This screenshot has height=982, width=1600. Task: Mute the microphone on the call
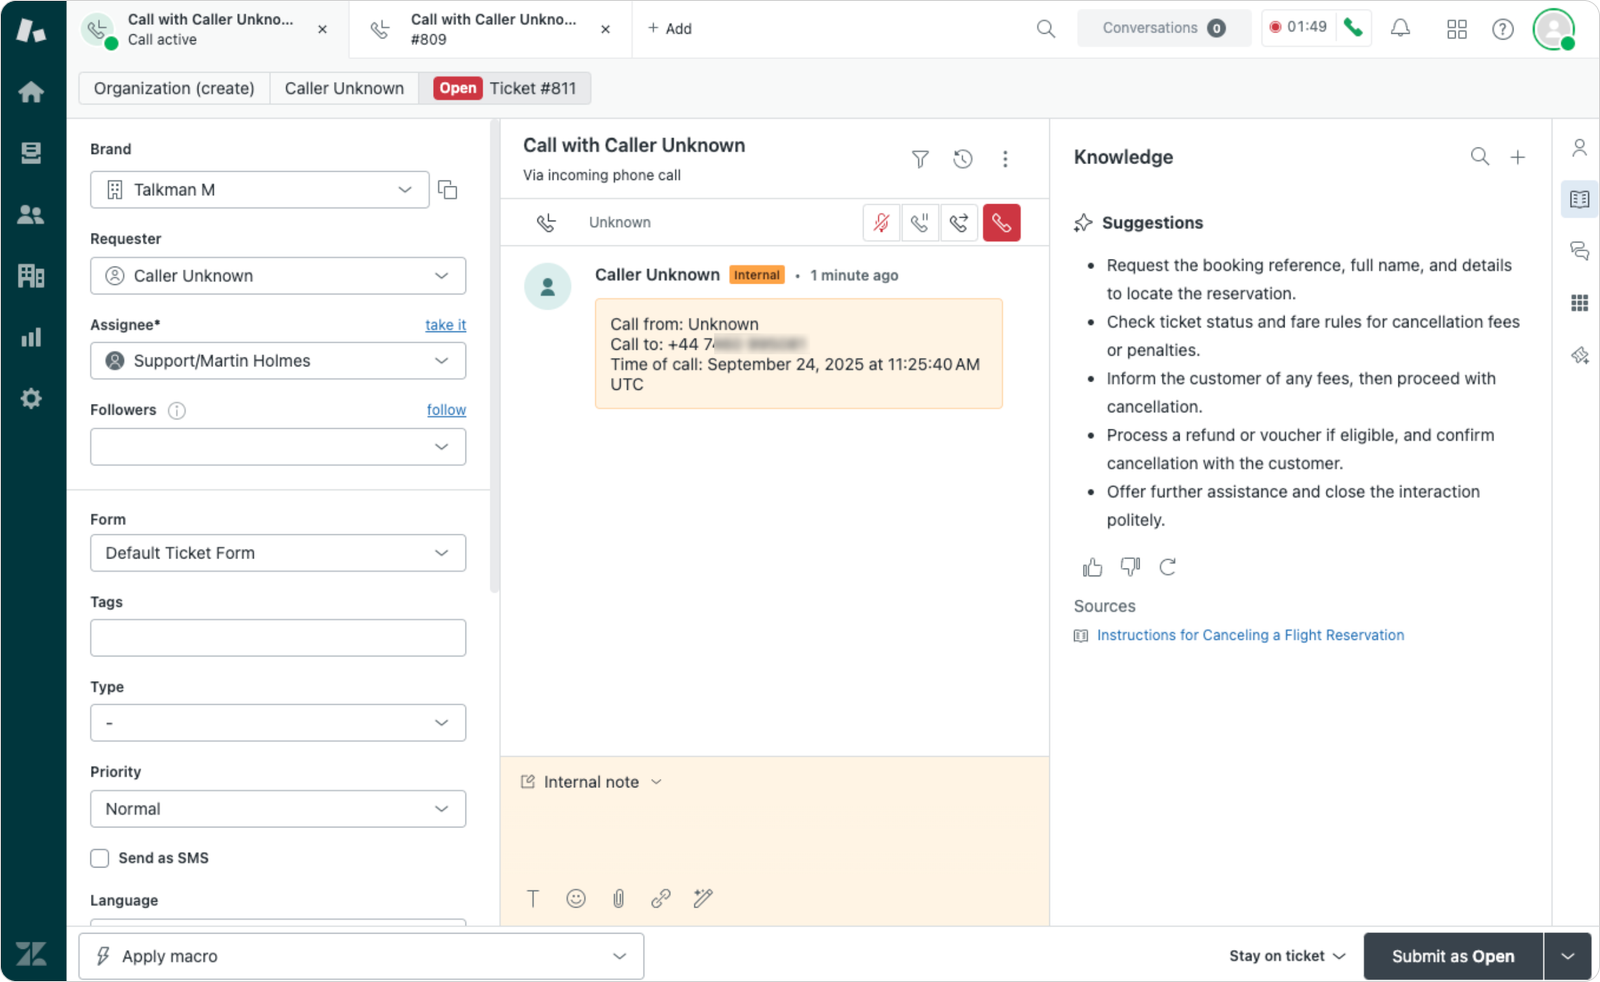[881, 223]
